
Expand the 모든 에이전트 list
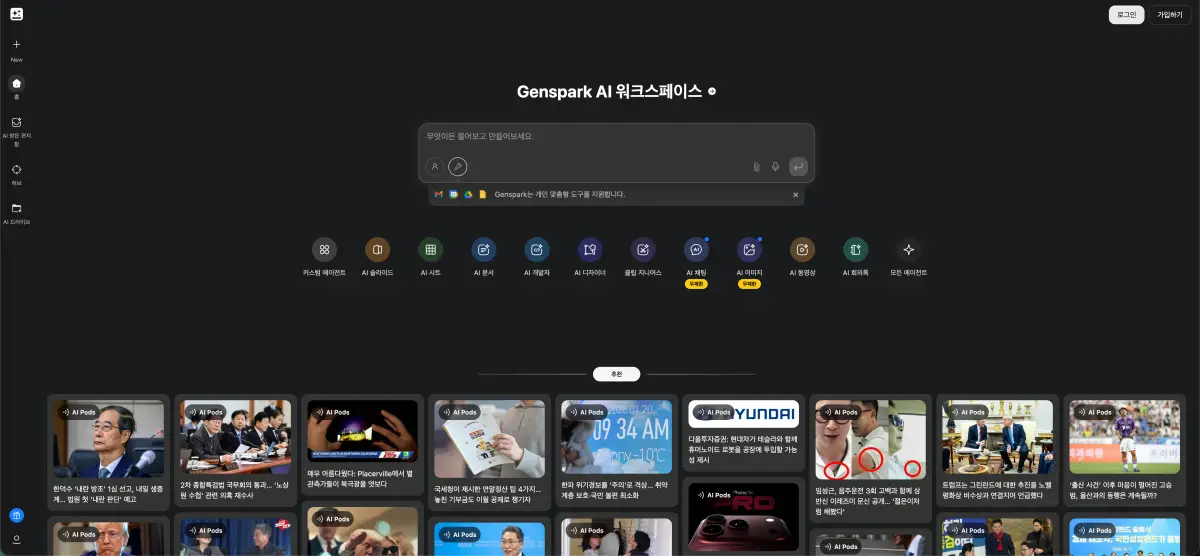tap(908, 250)
